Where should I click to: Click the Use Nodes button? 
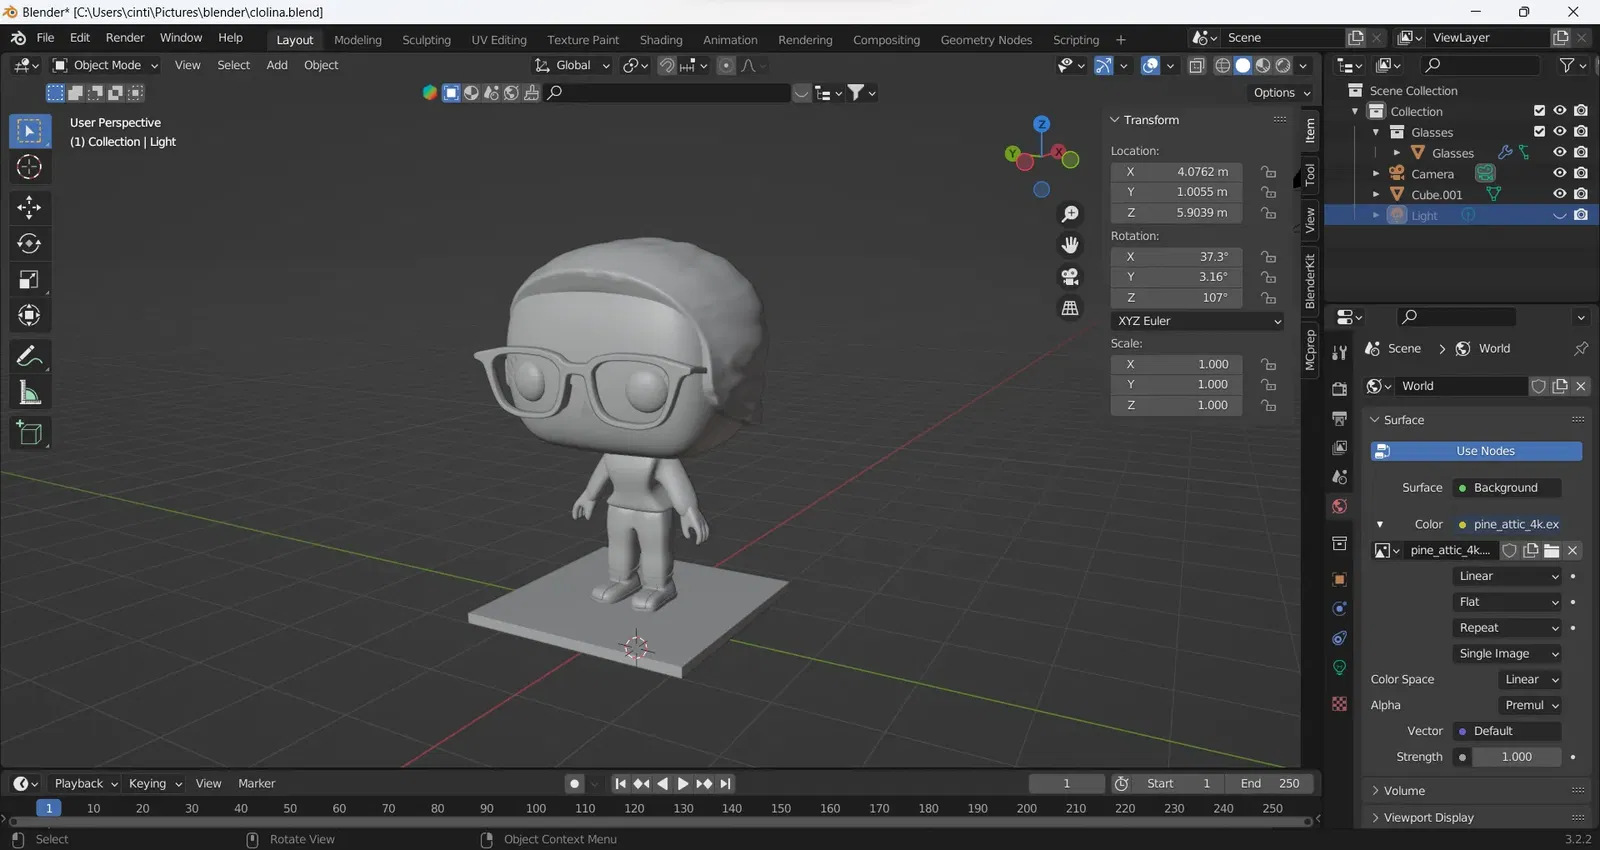[1477, 451]
